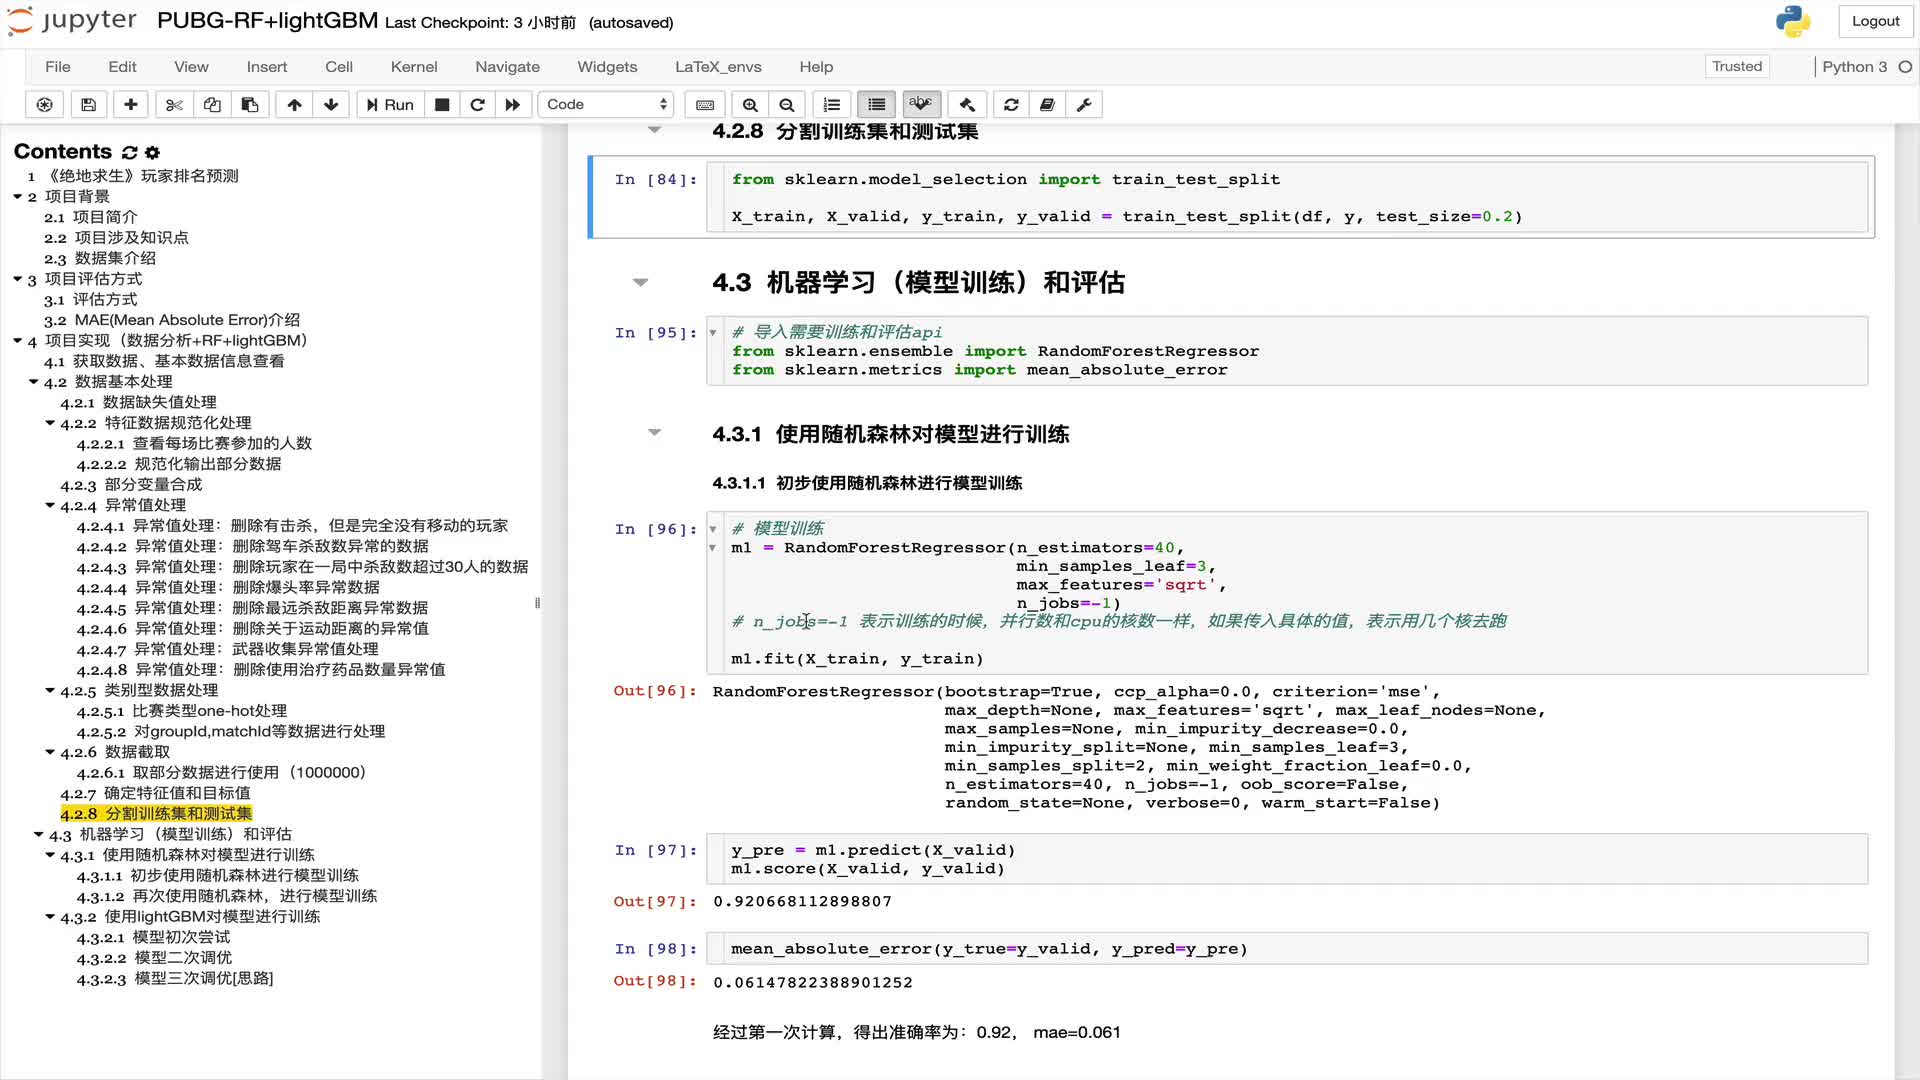
Task: Click into the In [84] code cell
Action: (x=1287, y=198)
